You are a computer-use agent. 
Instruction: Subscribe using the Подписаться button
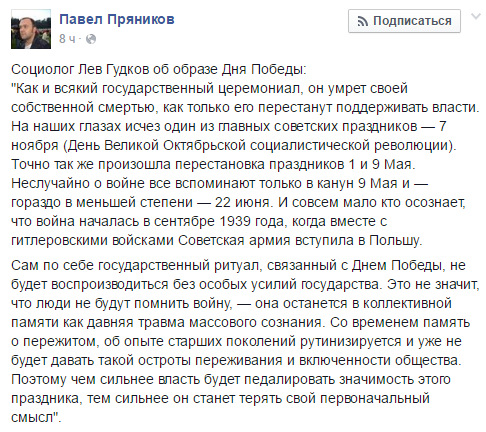click(x=404, y=21)
